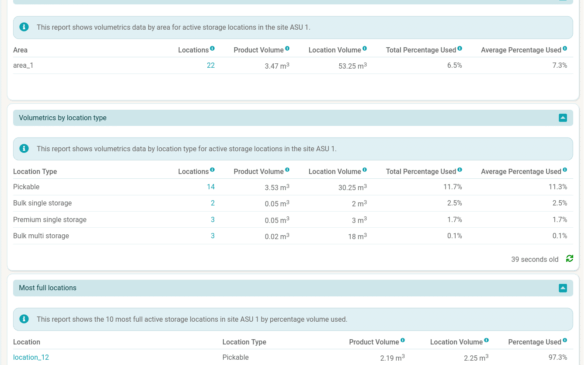Click the info icon in the location type banner
The width and height of the screenshot is (585, 365).
[24, 149]
